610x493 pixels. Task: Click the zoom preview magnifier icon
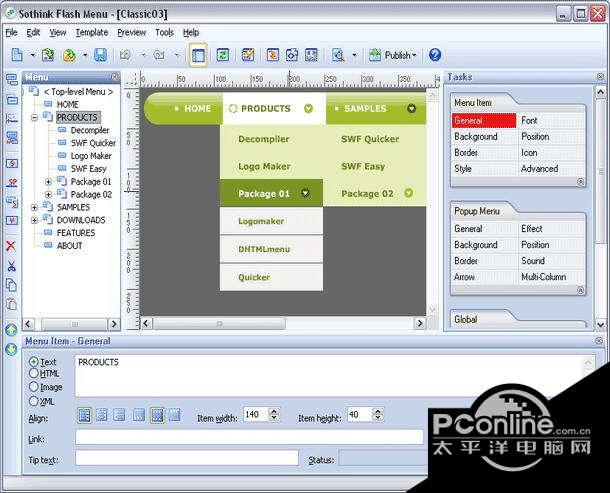coord(338,55)
